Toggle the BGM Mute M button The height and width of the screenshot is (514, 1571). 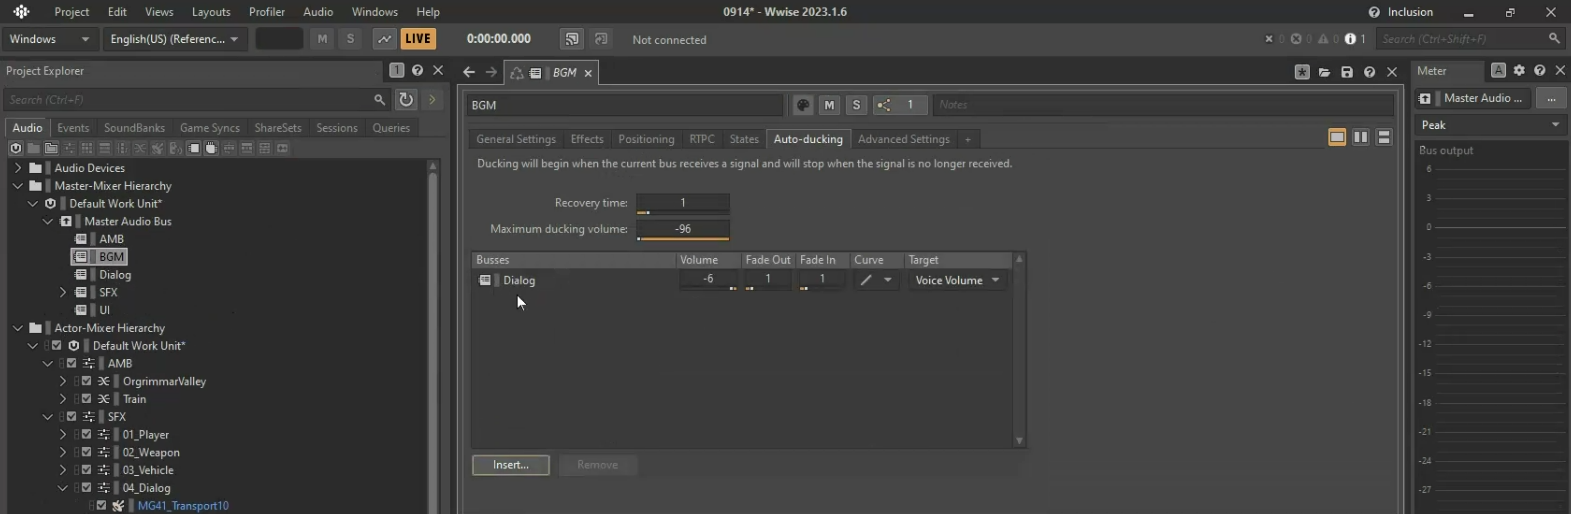[829, 105]
